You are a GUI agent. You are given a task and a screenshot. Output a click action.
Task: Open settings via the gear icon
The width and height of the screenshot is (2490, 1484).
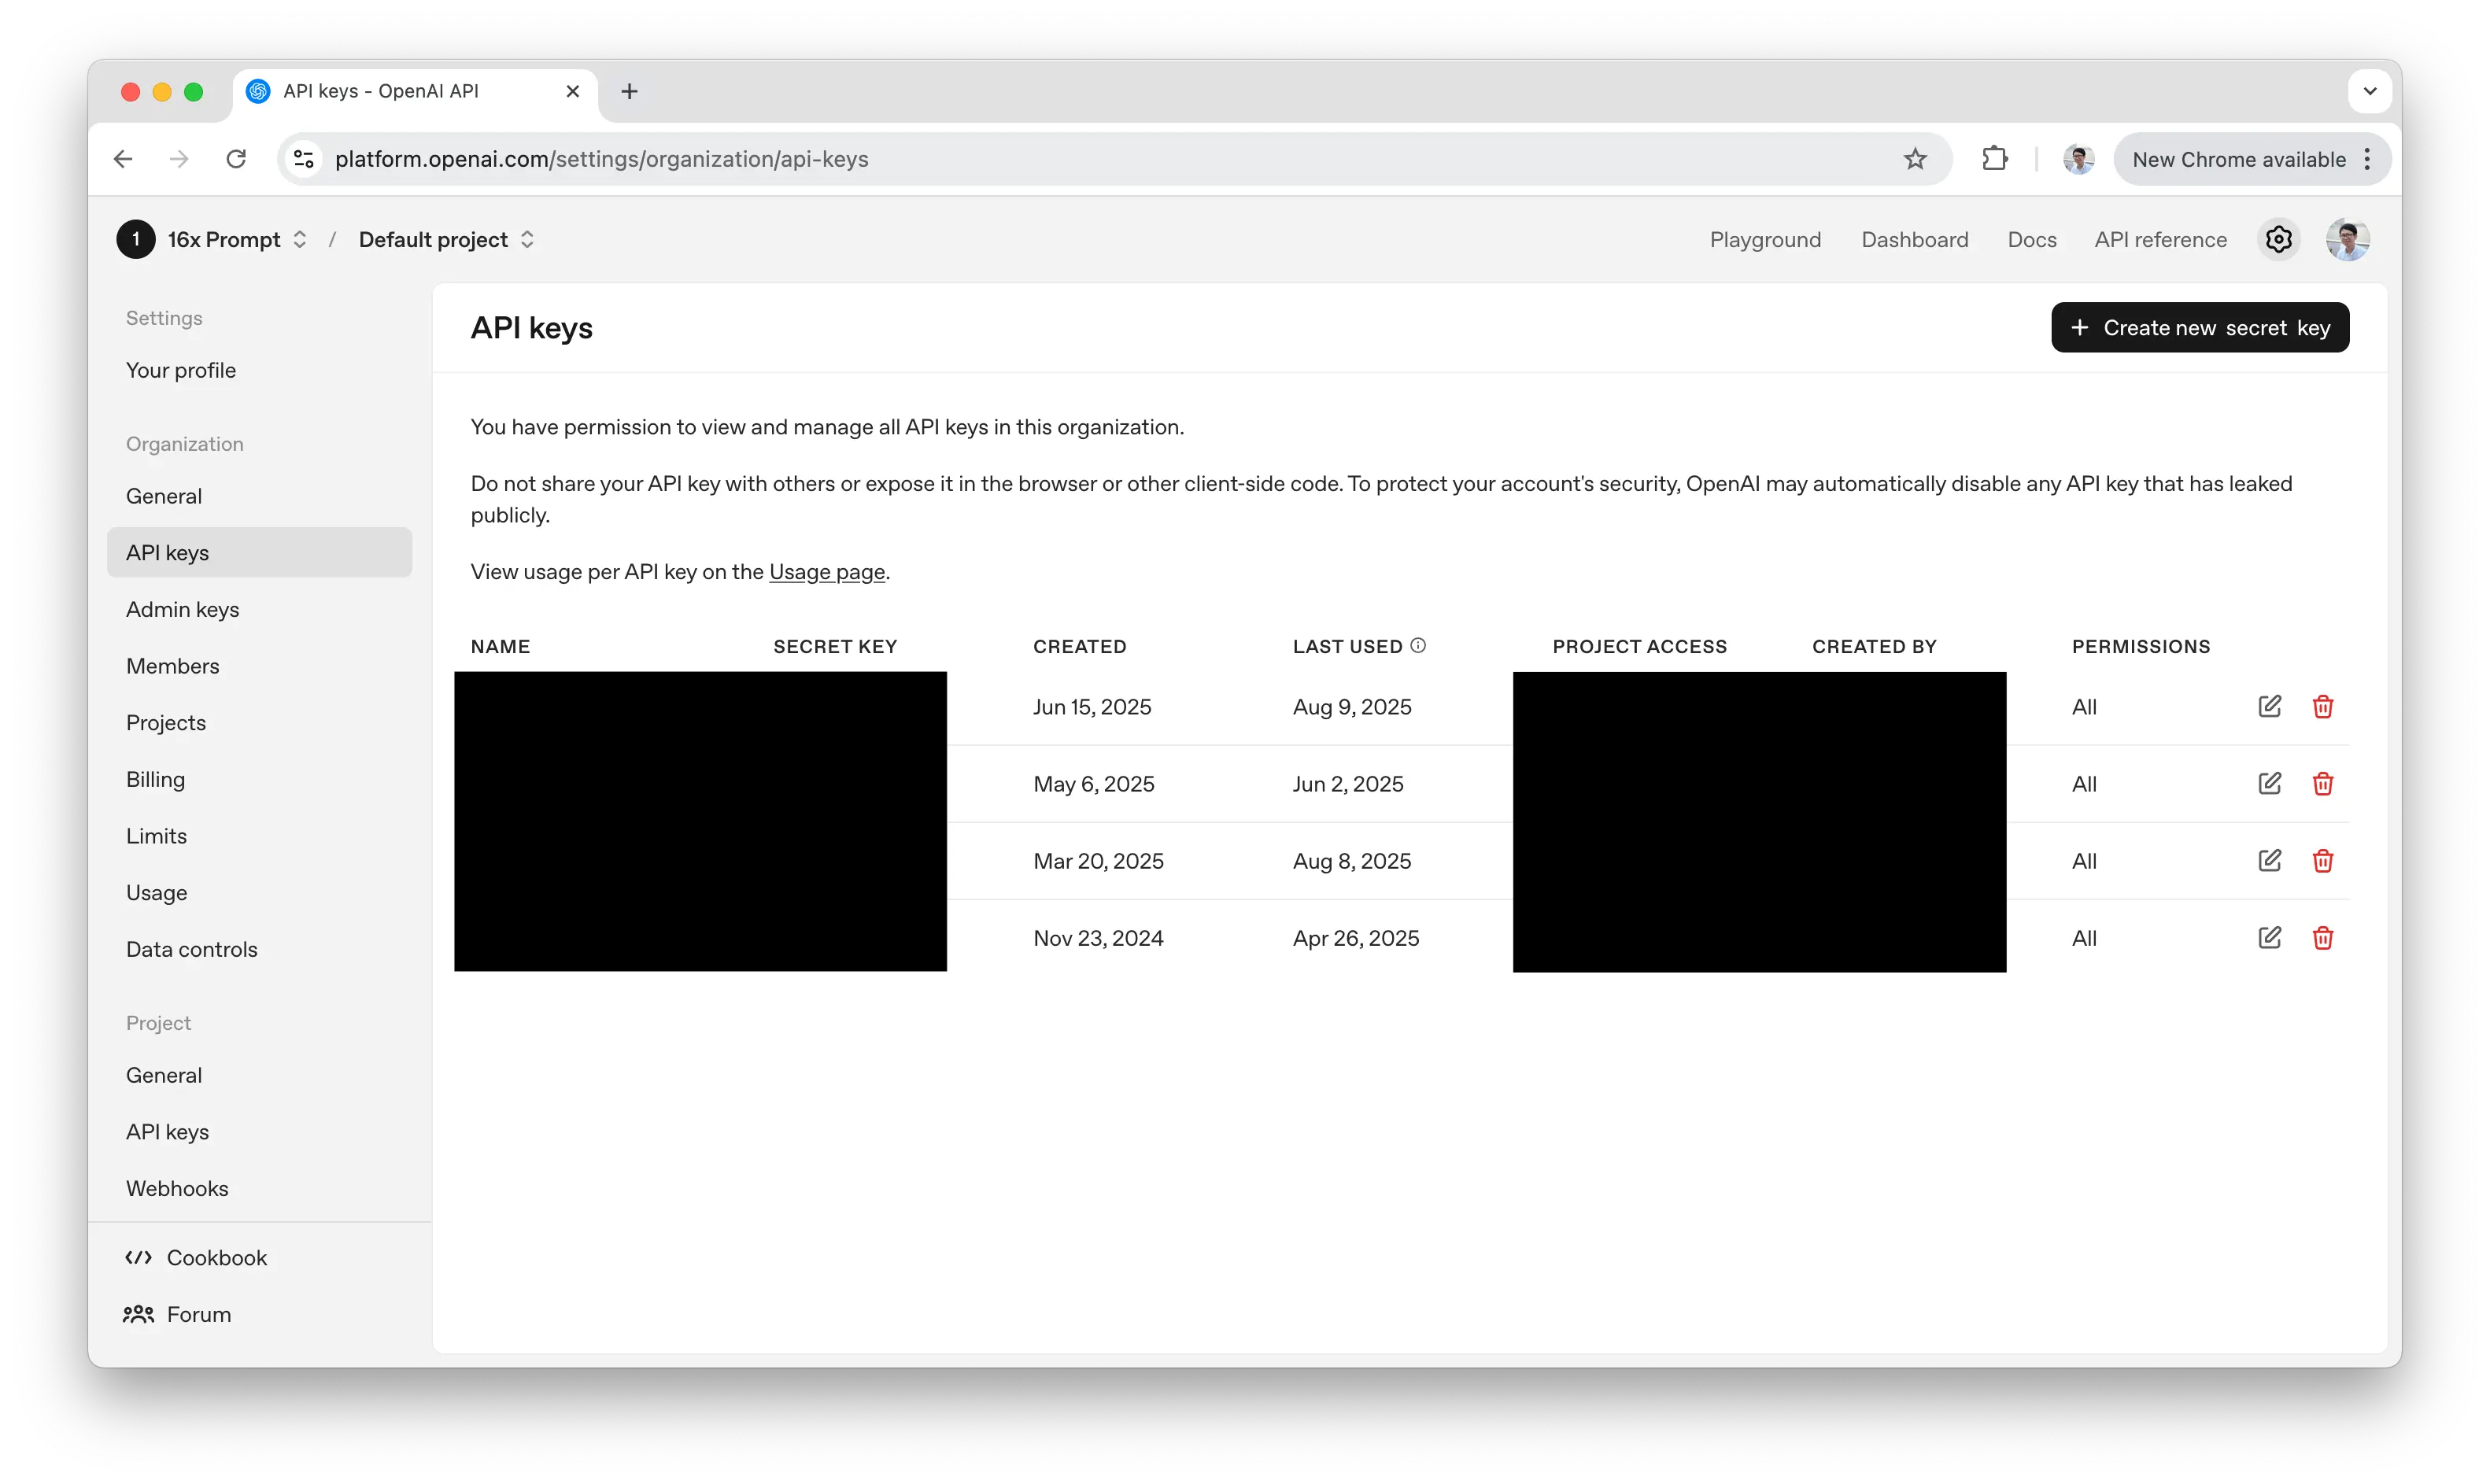pyautogui.click(x=2278, y=240)
